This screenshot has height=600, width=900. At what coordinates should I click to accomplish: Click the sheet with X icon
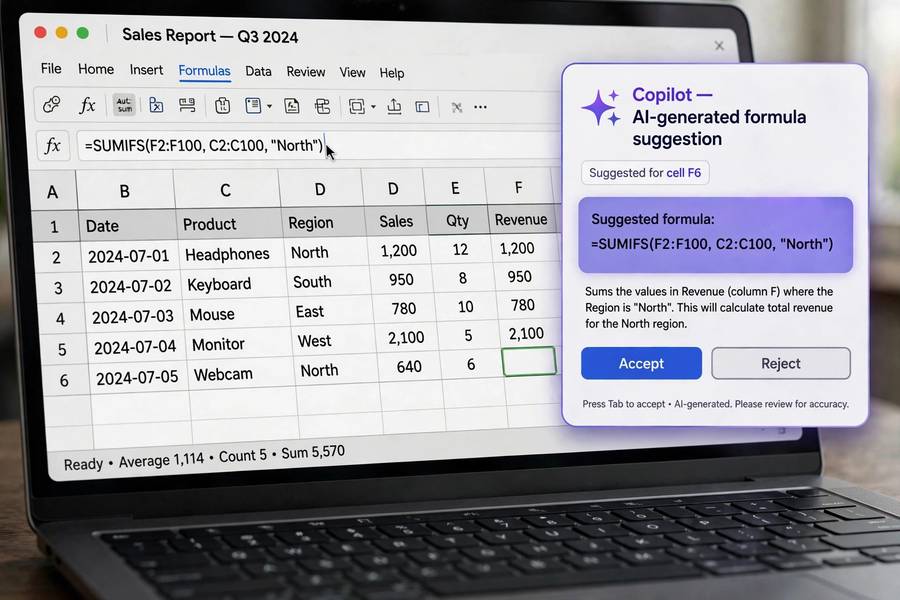(x=156, y=105)
